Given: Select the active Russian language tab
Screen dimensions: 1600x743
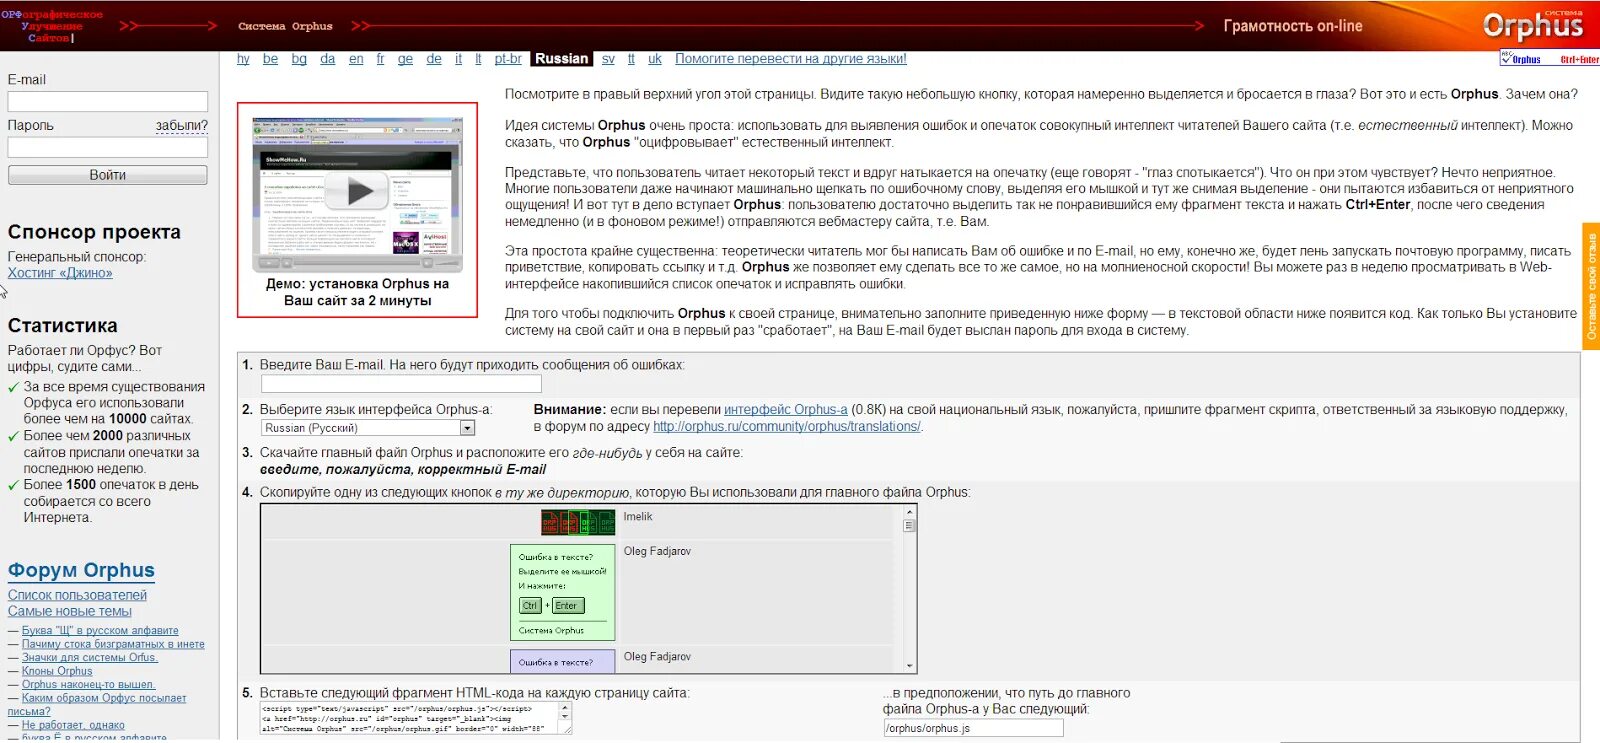Looking at the screenshot, I should pos(562,59).
